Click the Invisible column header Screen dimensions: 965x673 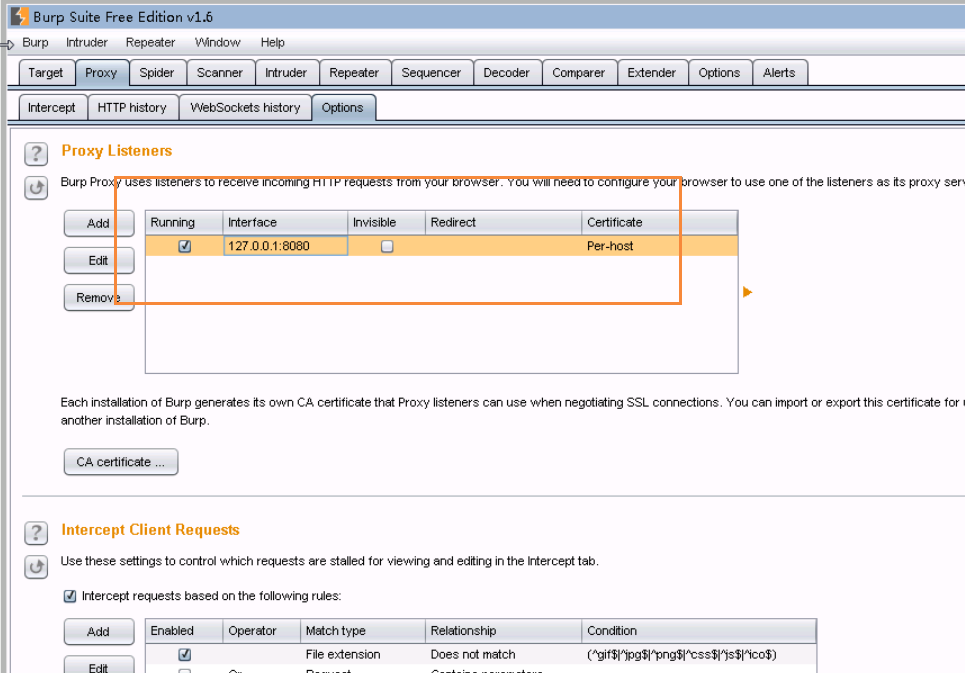click(x=386, y=222)
